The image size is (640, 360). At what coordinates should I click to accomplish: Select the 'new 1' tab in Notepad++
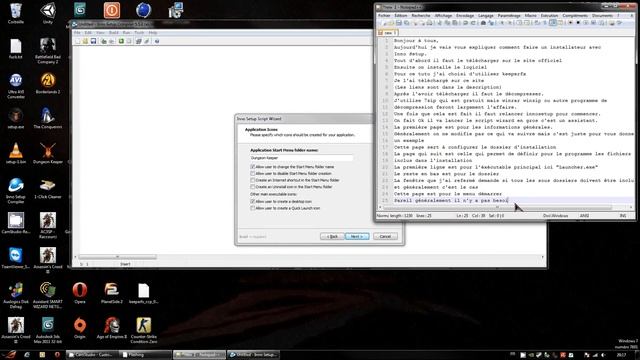(388, 32)
